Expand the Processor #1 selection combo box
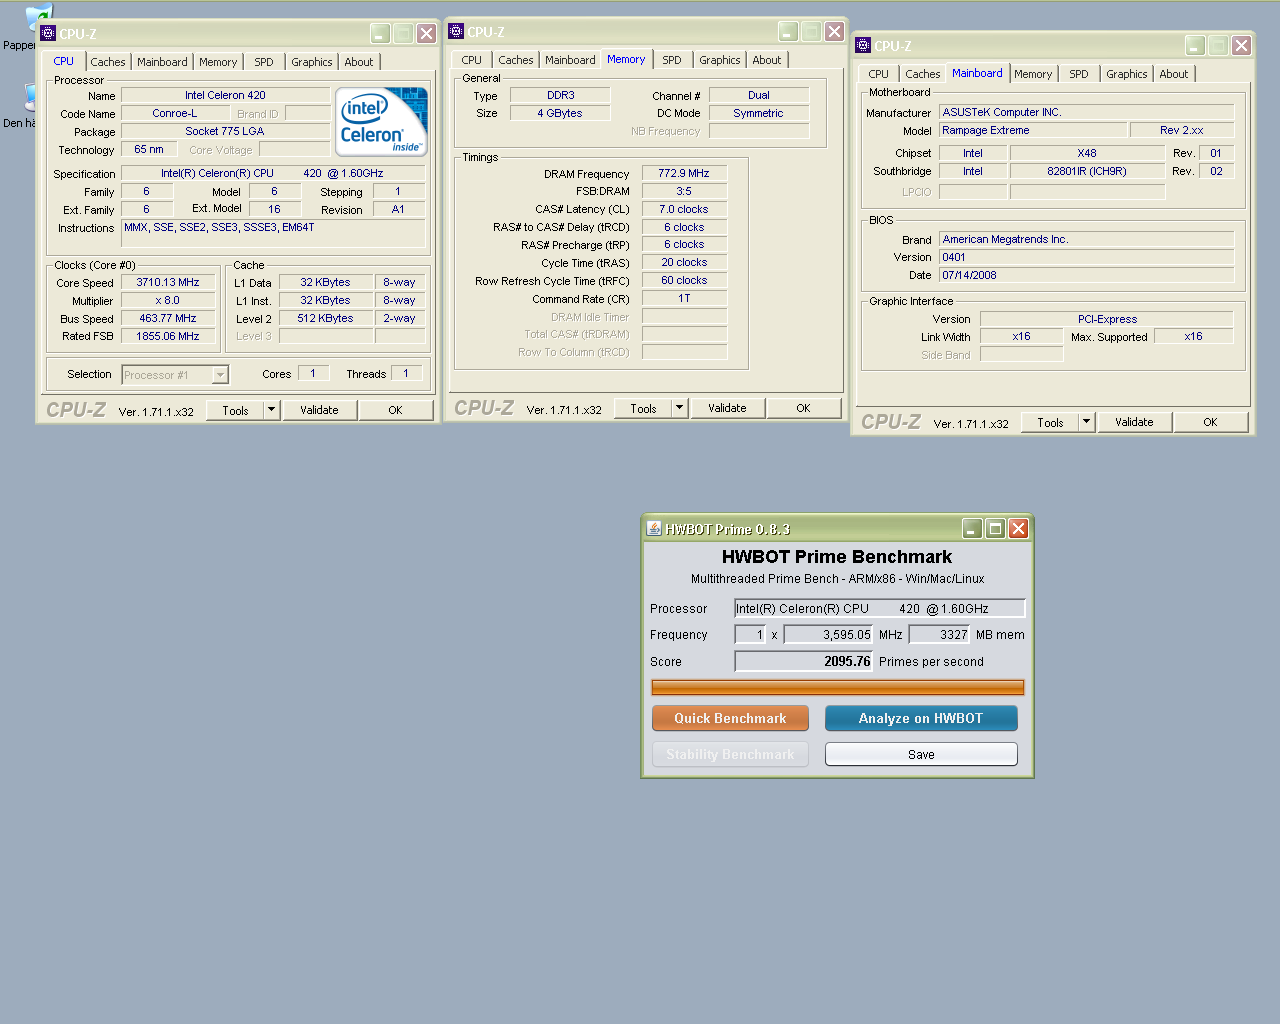Screen dimensions: 1280x1024 pyautogui.click(x=221, y=375)
